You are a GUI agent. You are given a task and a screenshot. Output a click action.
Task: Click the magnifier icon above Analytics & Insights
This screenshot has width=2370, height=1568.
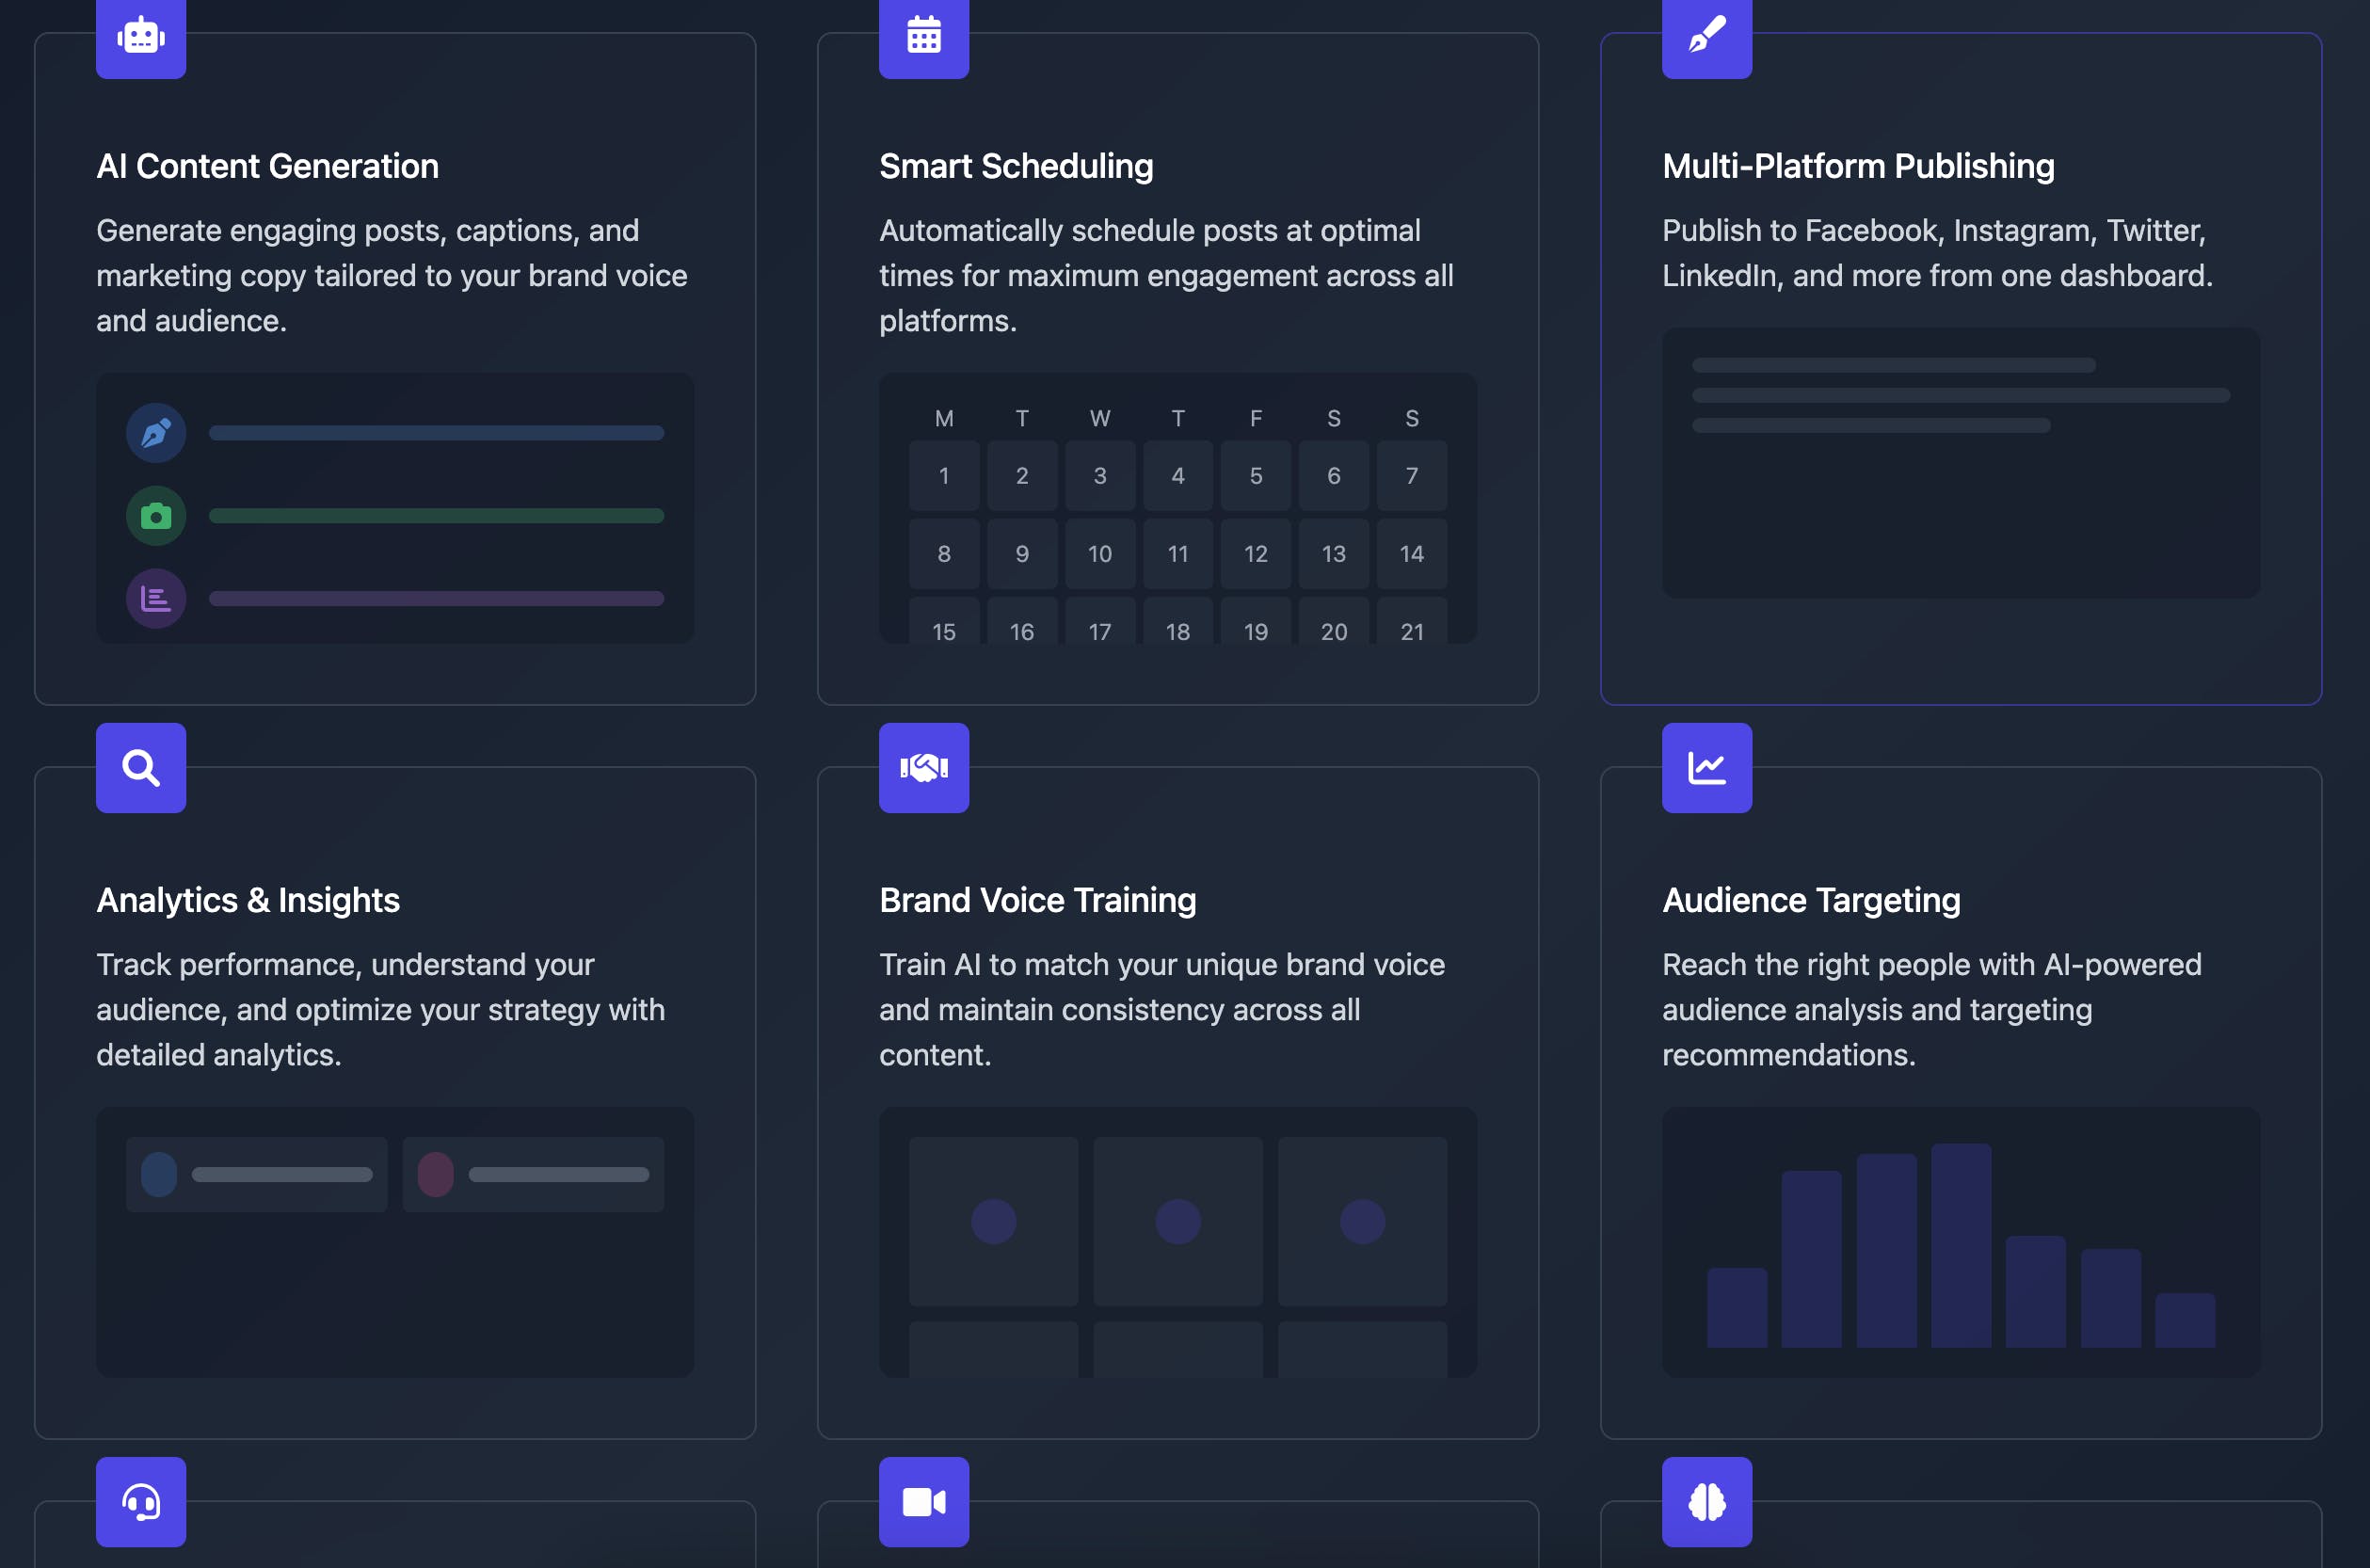pos(141,768)
